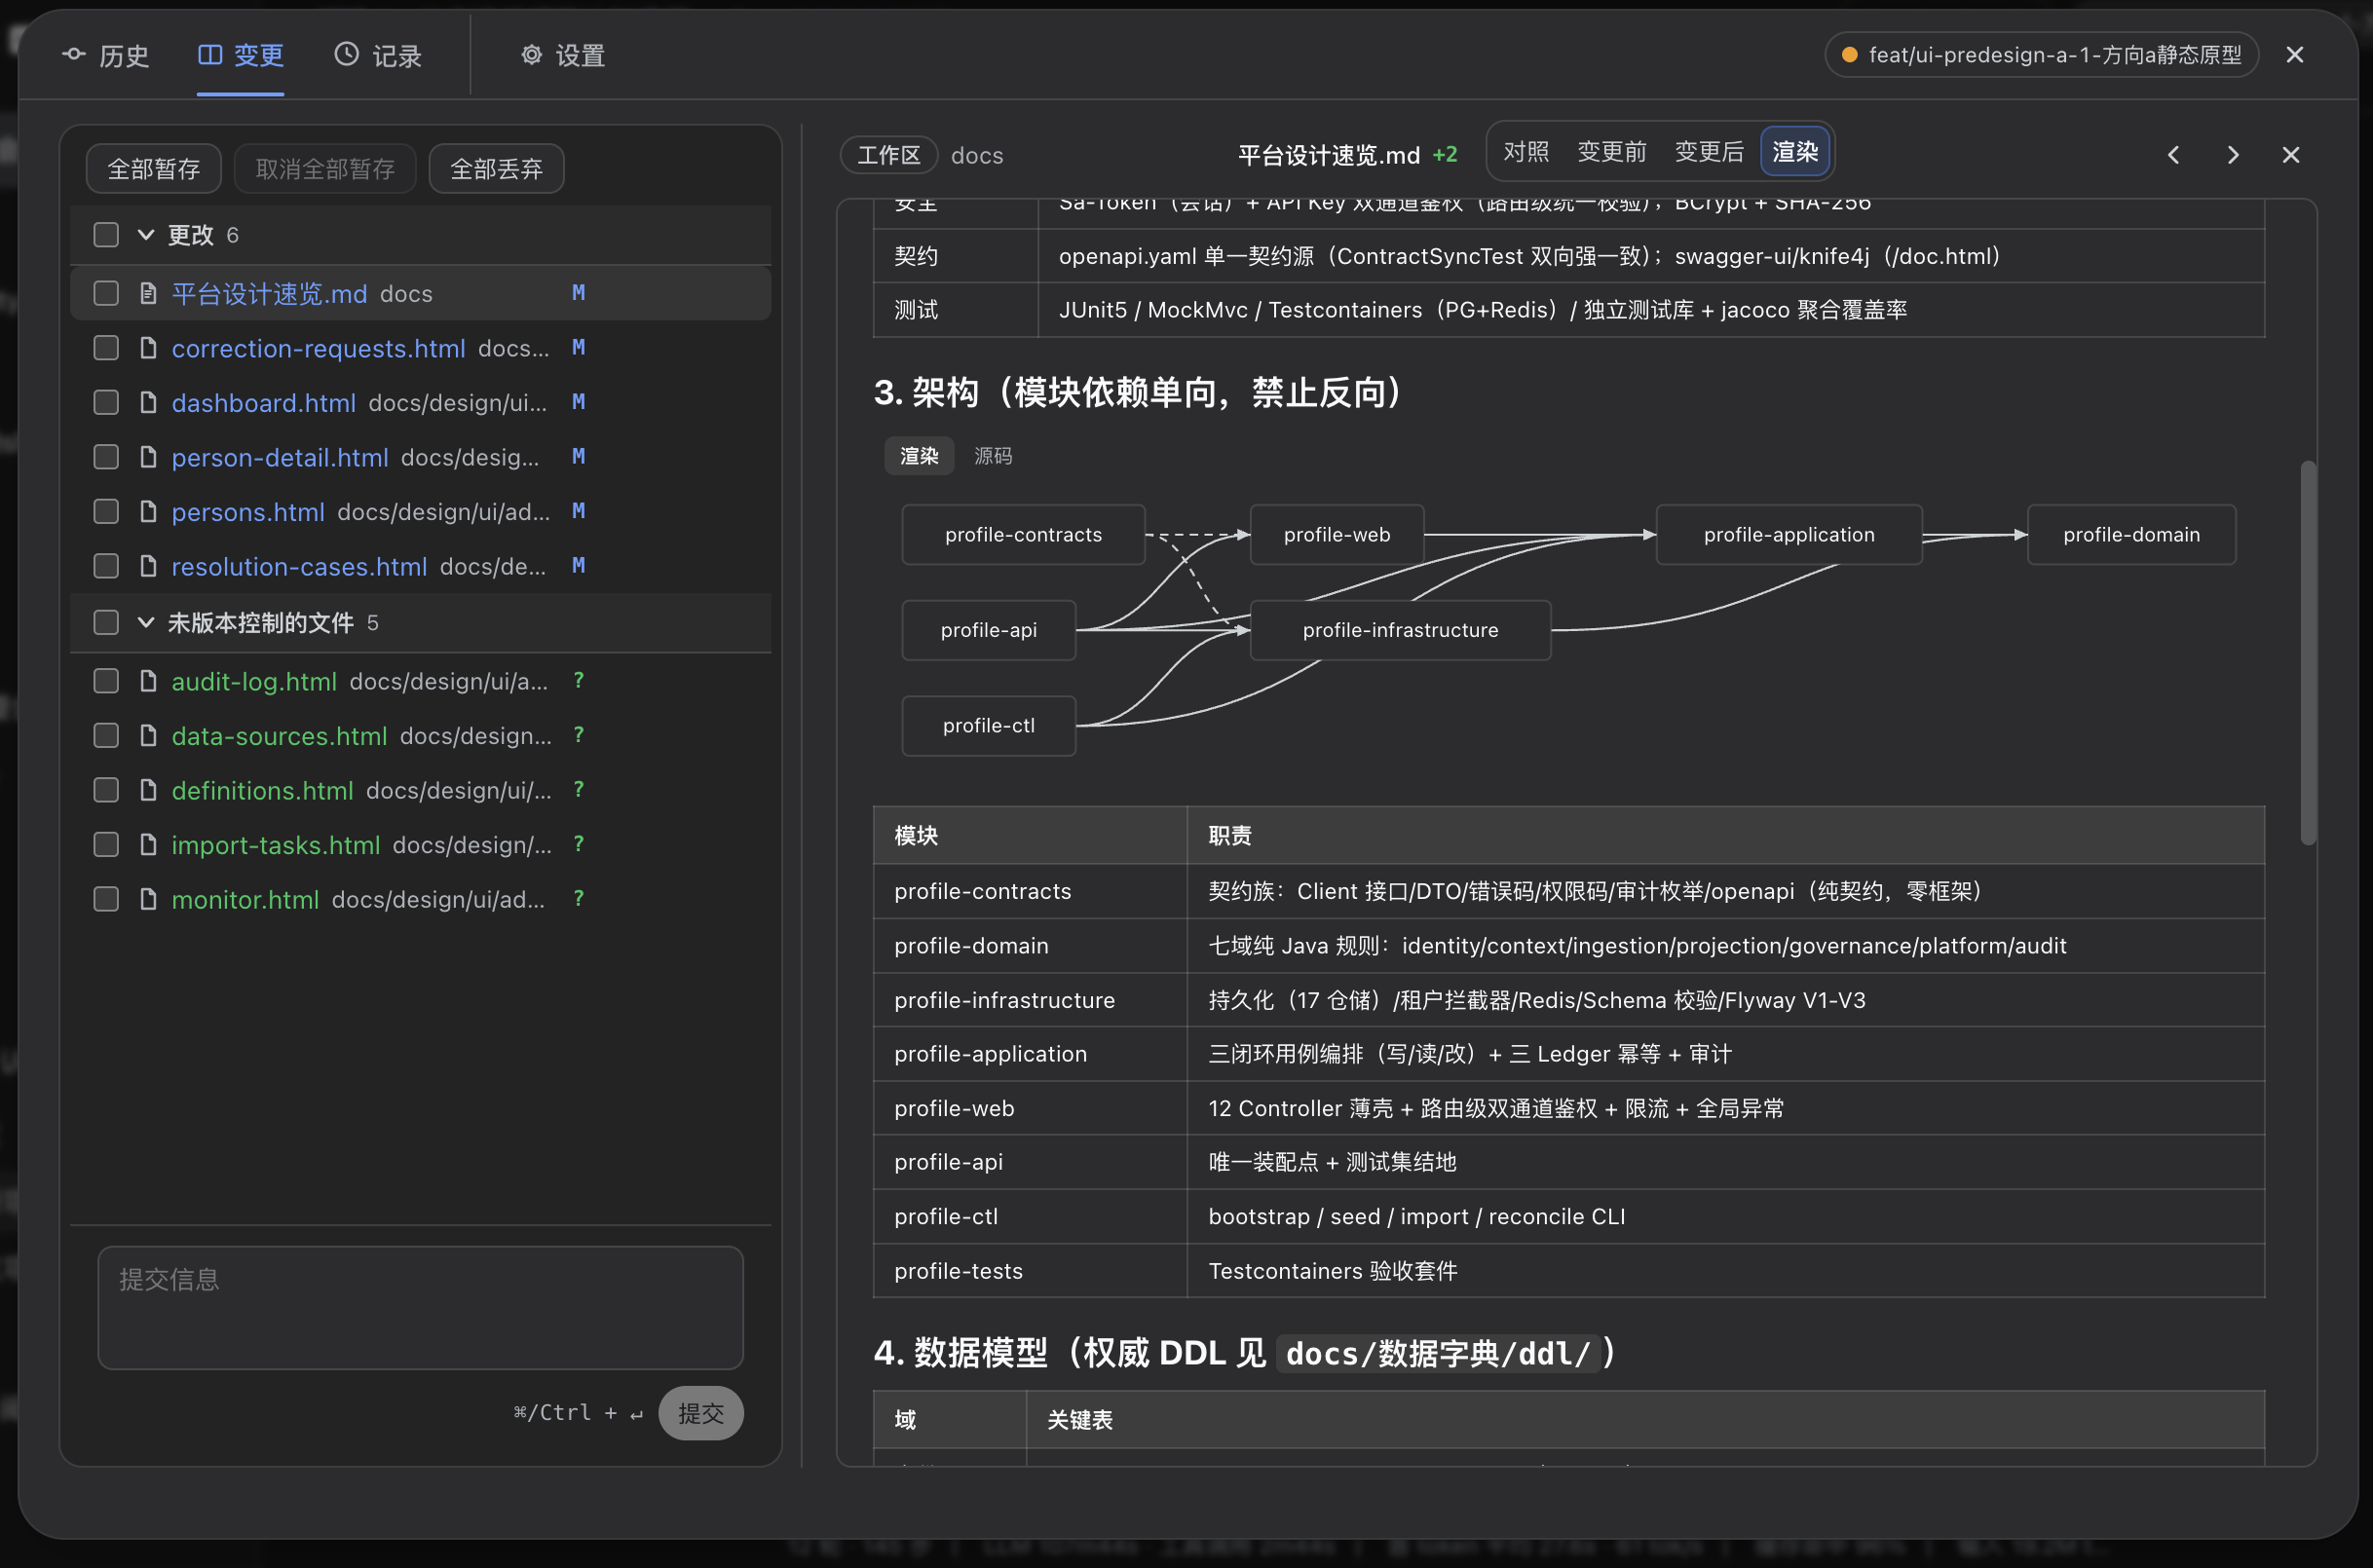Click file icon of monitor.html
Viewport: 2373px width, 1568px height.
pyautogui.click(x=148, y=899)
